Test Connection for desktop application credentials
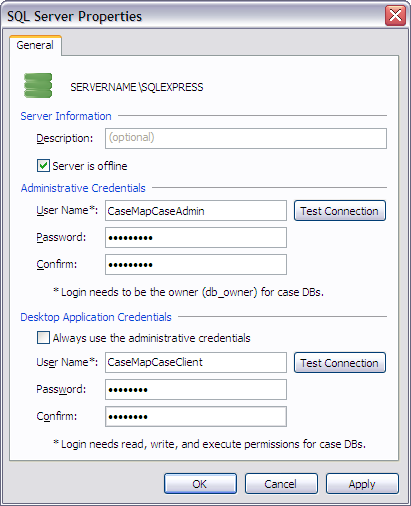 [x=340, y=363]
